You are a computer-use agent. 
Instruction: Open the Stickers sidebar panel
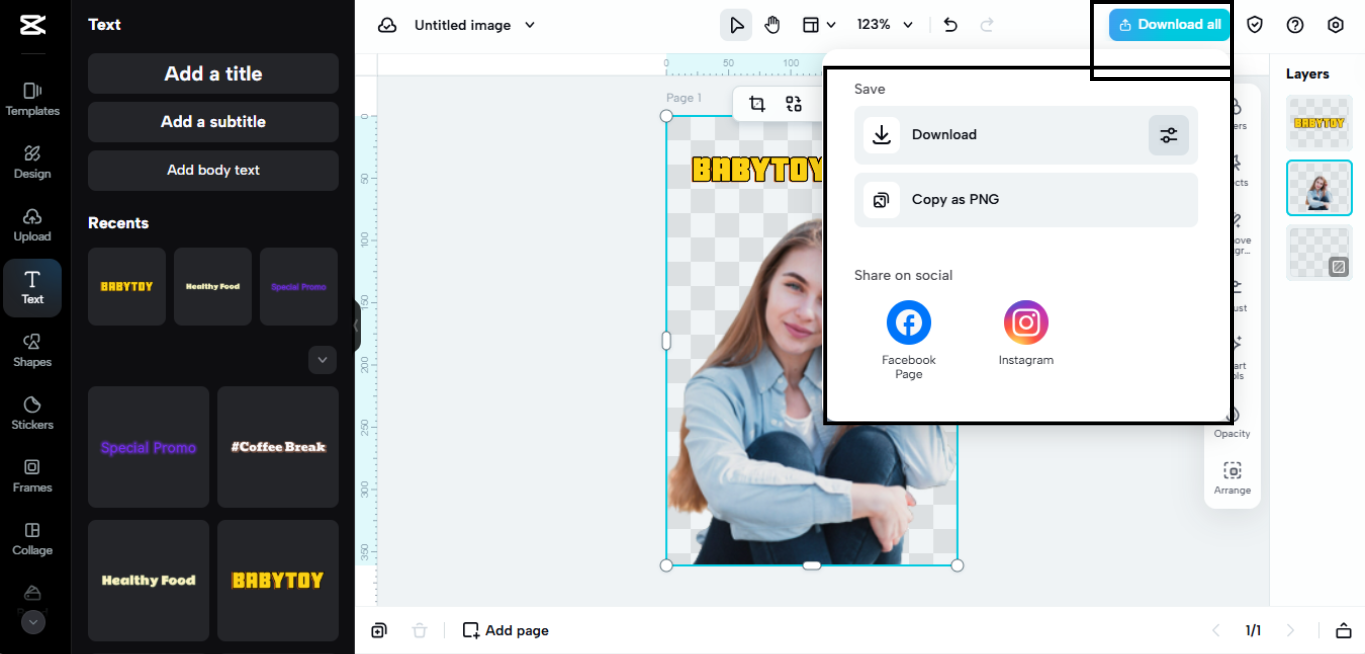tap(33, 413)
